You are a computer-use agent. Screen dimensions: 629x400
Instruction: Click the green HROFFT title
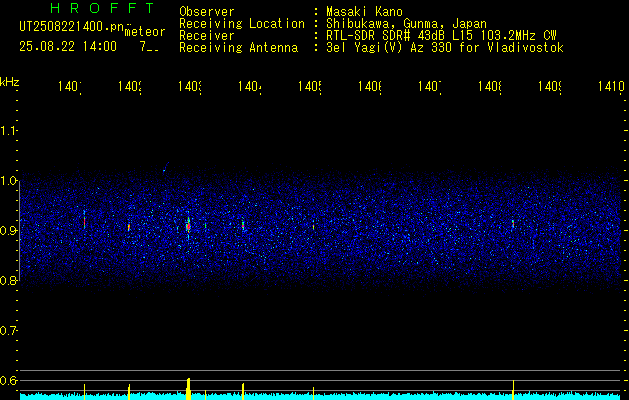[103, 8]
